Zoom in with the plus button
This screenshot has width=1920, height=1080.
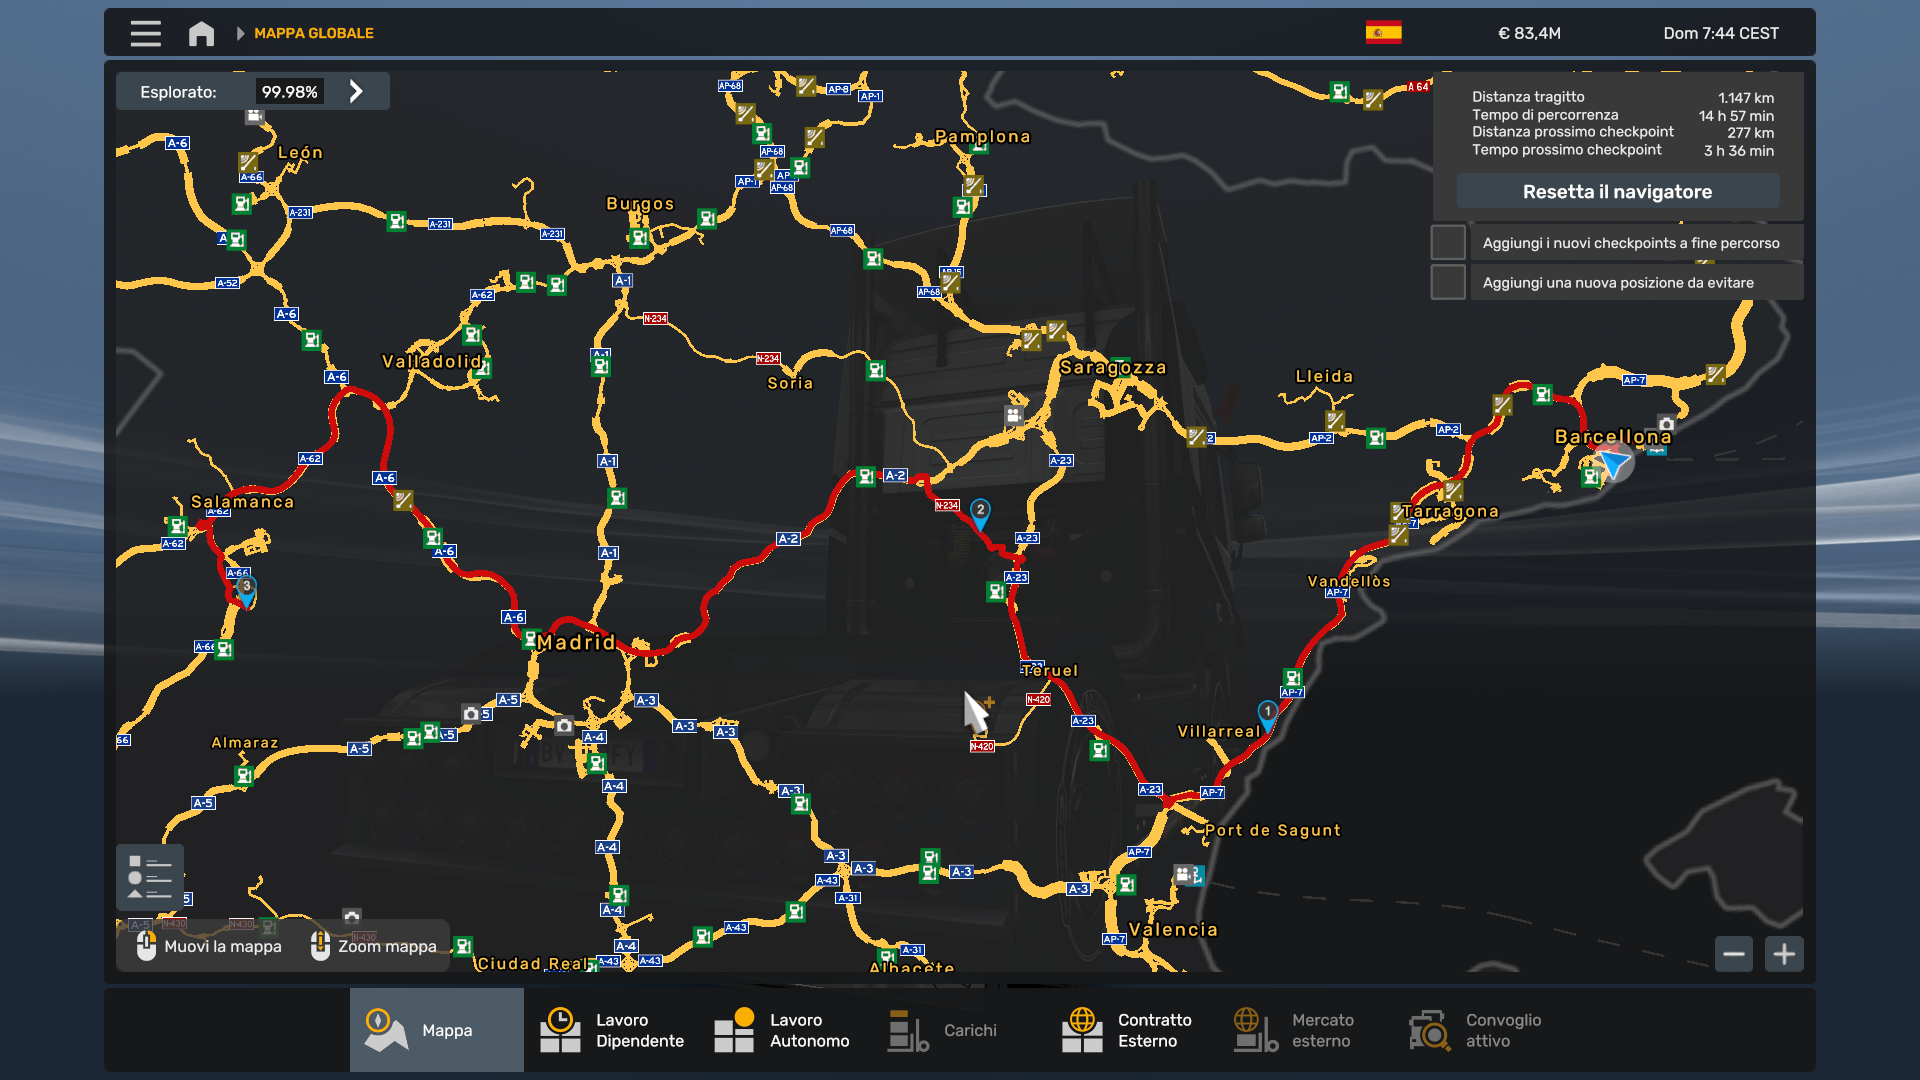point(1784,954)
